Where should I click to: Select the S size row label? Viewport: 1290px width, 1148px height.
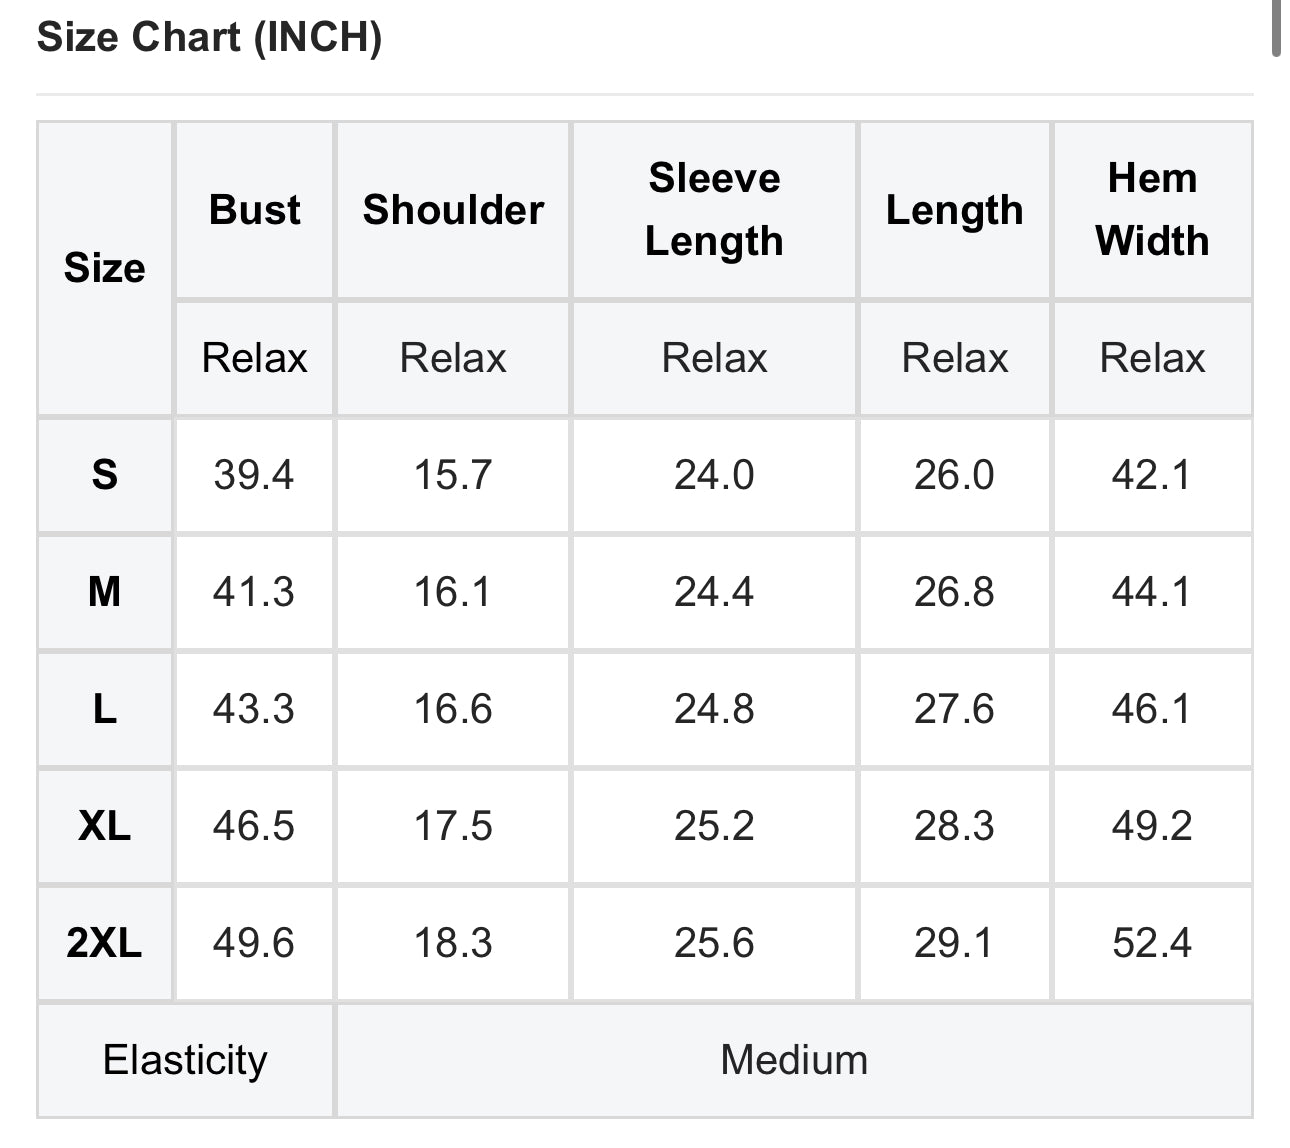[x=105, y=475]
